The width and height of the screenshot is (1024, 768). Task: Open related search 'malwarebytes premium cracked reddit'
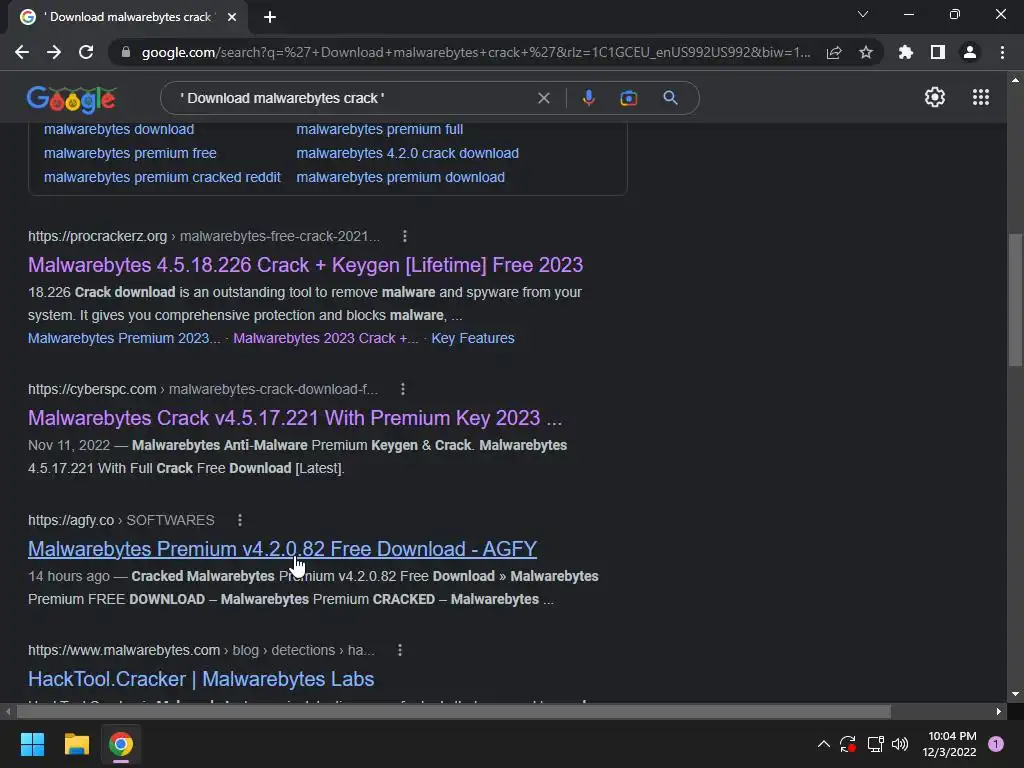[162, 178]
